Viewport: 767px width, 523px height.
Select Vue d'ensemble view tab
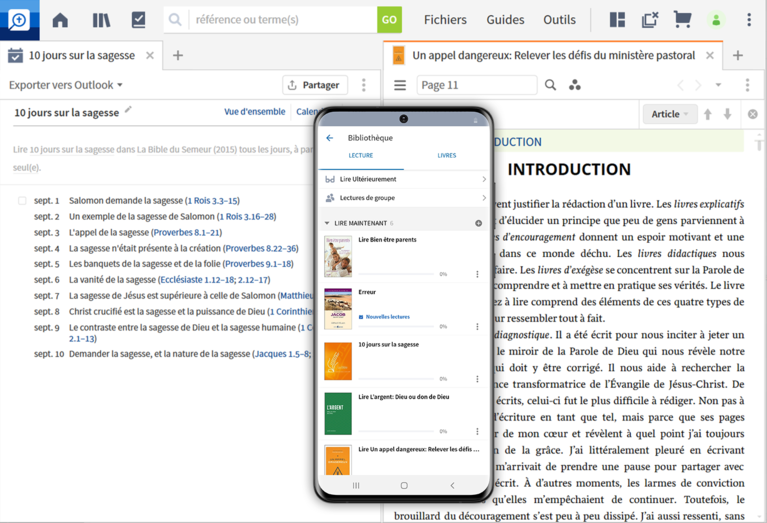click(x=254, y=112)
